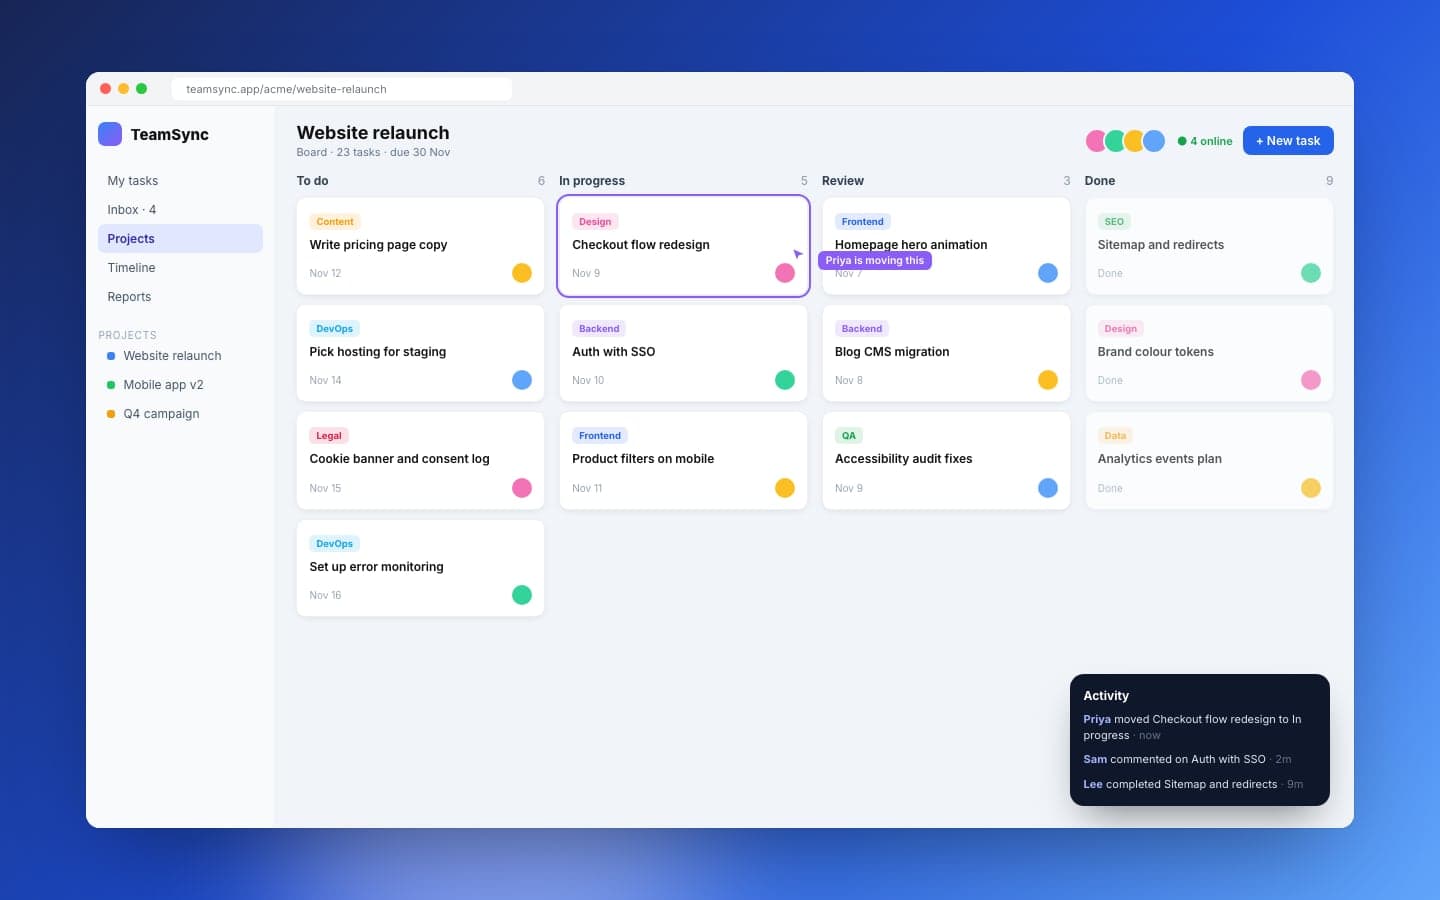Open Write pricing page copy card
Screen dimensions: 1440x900
[420, 246]
